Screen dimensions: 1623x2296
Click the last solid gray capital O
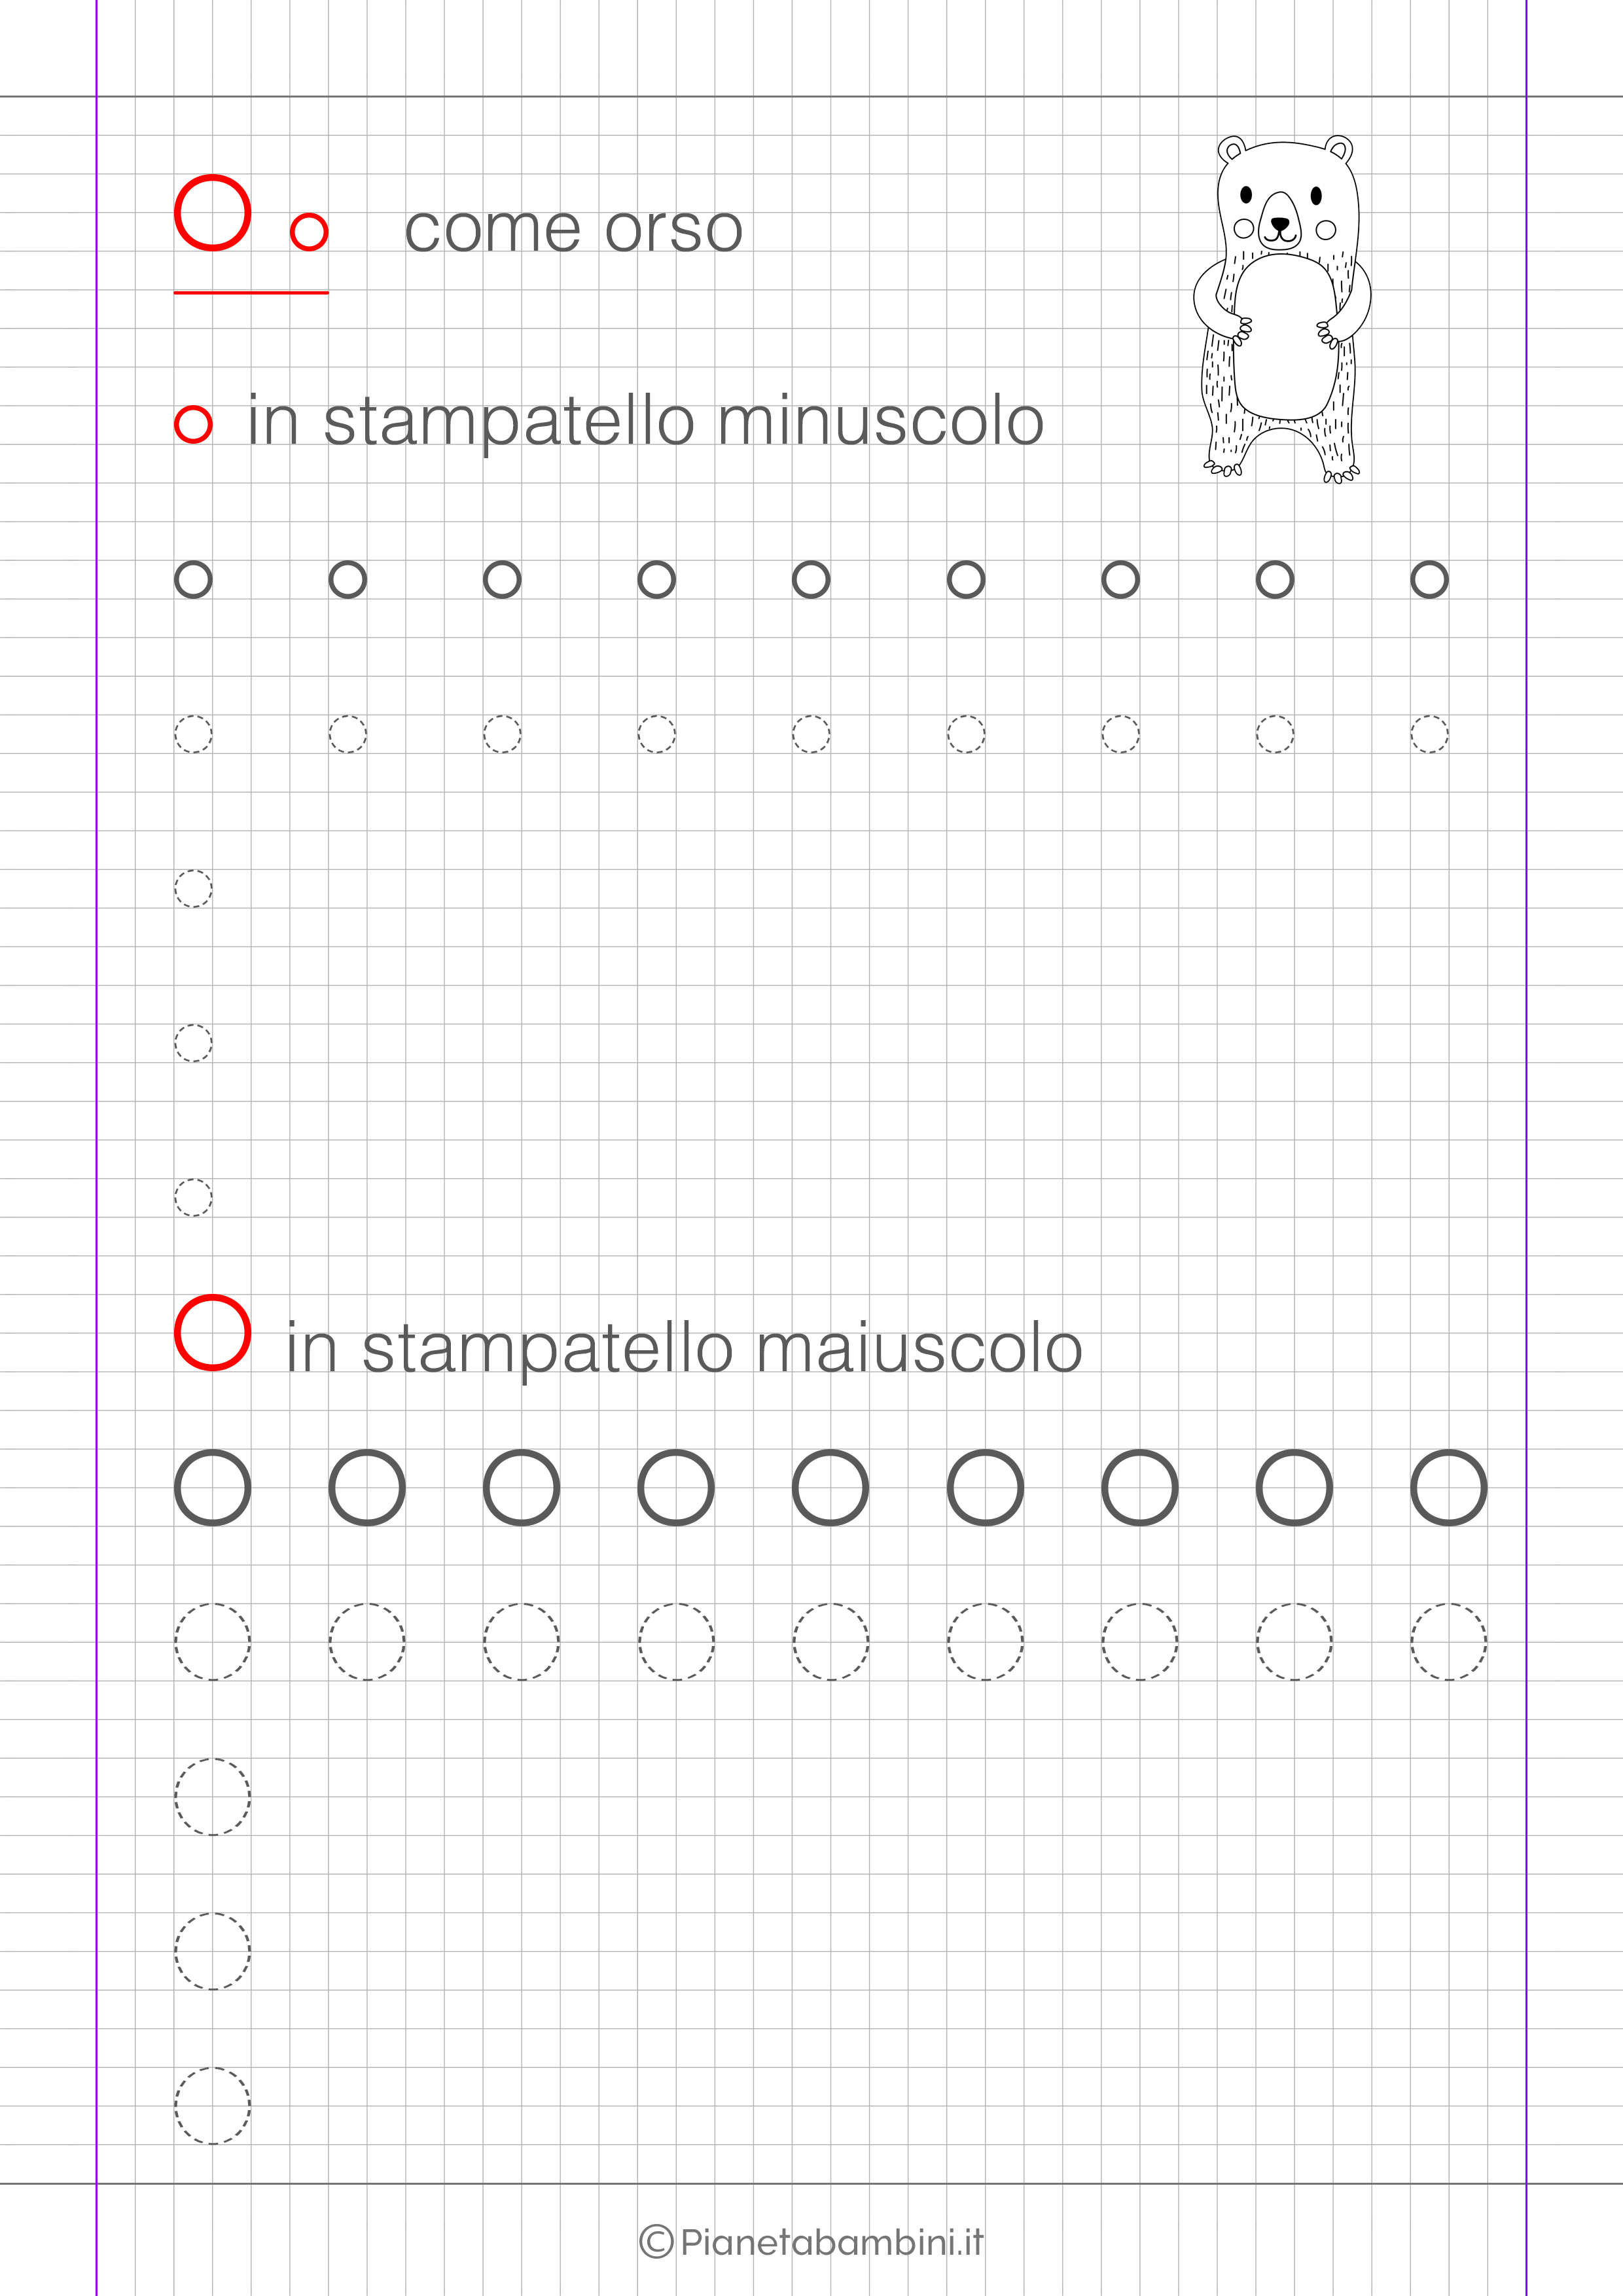pyautogui.click(x=1448, y=1487)
